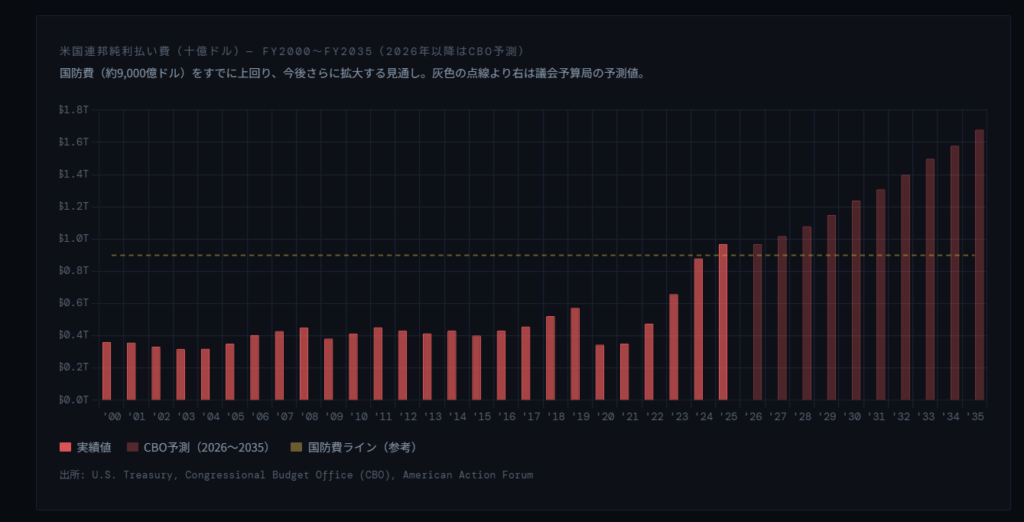Click the bar for fiscal year '25
1024x522 pixels.
tap(723, 322)
